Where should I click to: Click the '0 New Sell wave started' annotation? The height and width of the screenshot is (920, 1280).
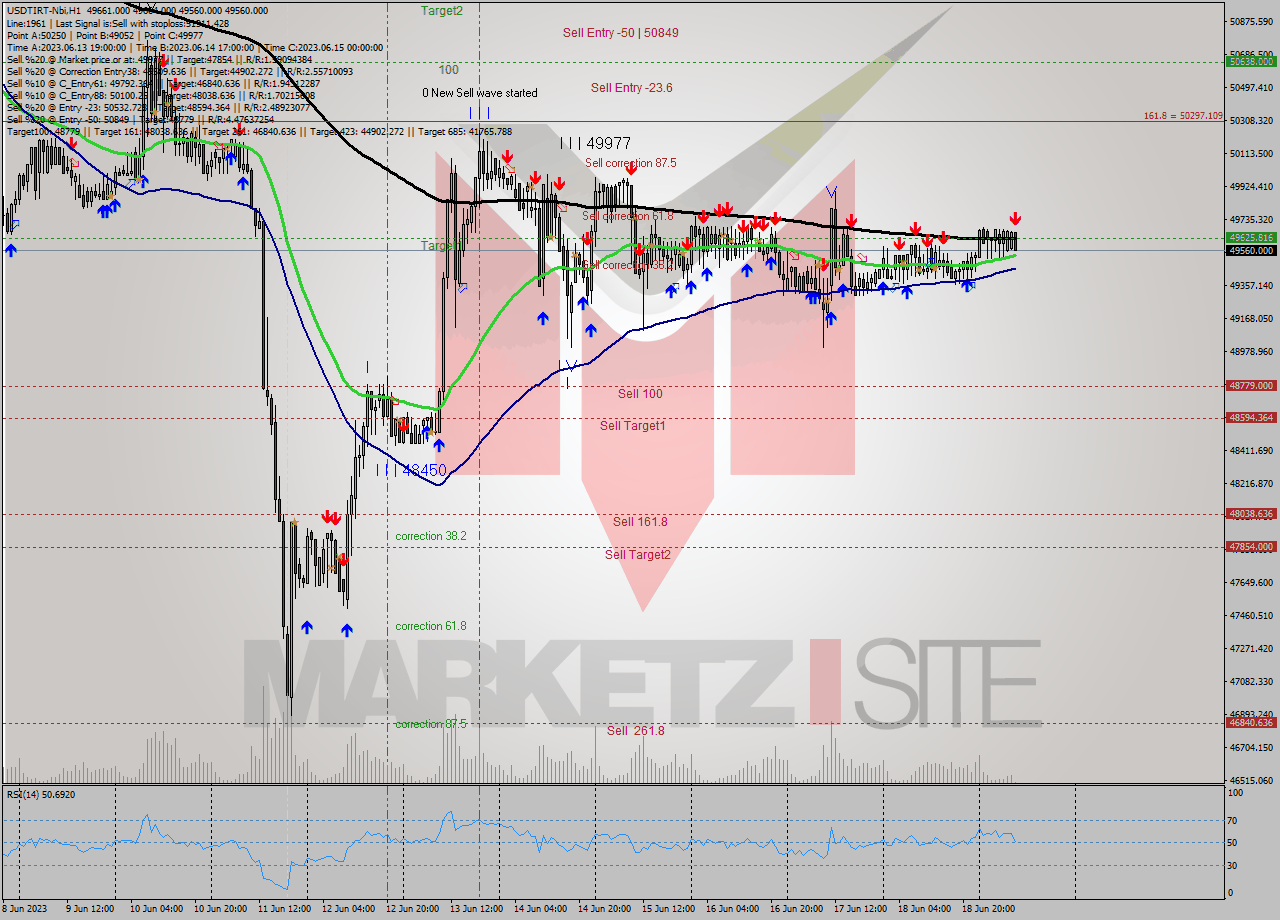click(479, 93)
